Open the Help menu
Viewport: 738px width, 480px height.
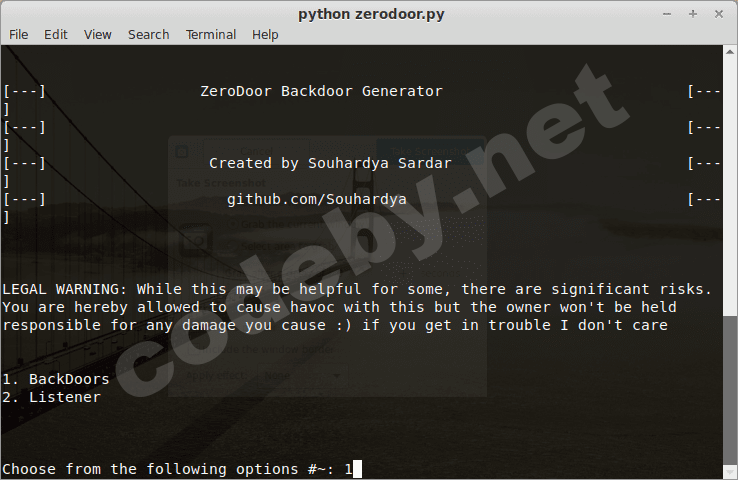(265, 35)
